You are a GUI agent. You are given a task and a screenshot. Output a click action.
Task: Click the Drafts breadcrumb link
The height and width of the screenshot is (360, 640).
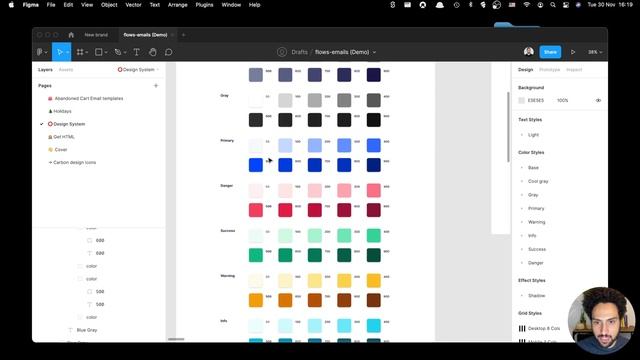coord(299,52)
